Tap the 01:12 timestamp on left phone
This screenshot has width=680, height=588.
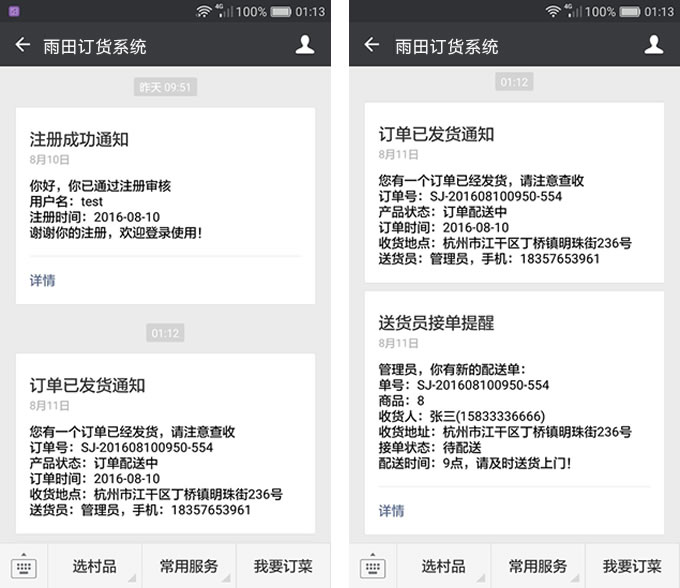click(165, 333)
